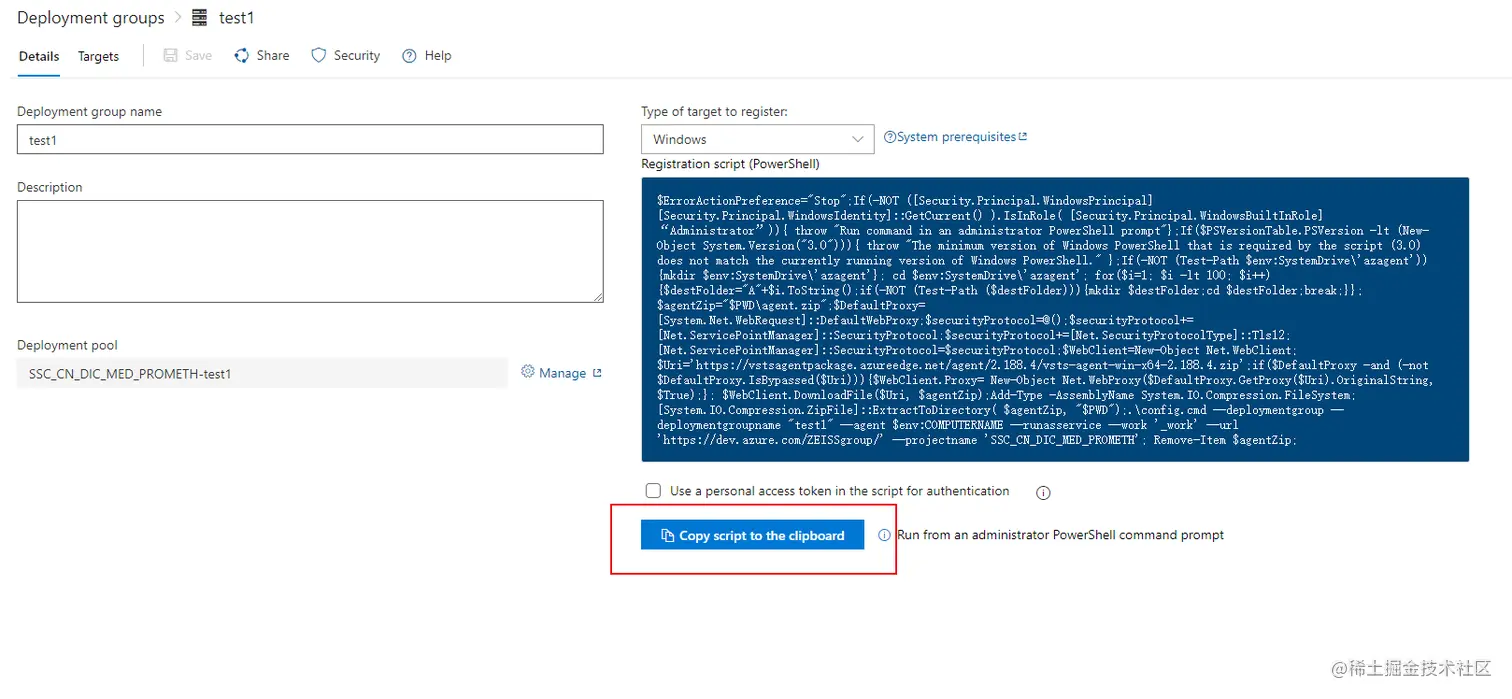
Task: Click the Manage gear icon
Action: tap(528, 372)
